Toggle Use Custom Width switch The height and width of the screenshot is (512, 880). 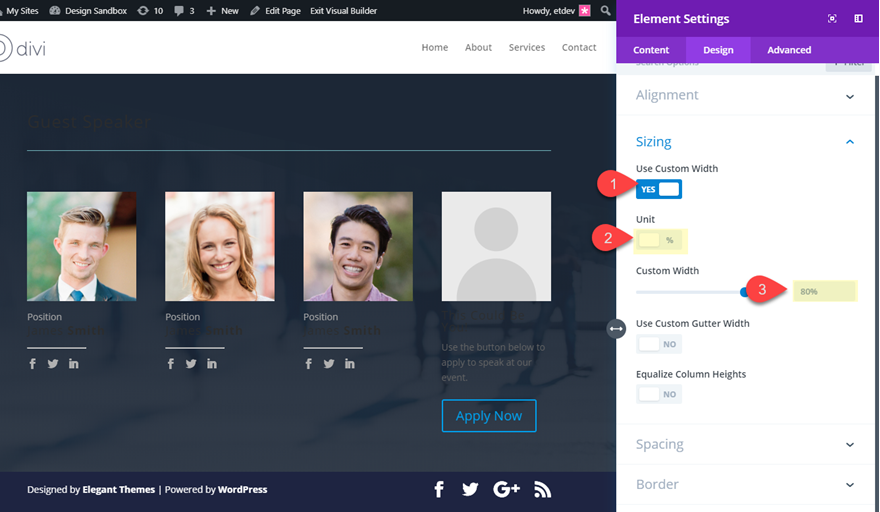659,189
